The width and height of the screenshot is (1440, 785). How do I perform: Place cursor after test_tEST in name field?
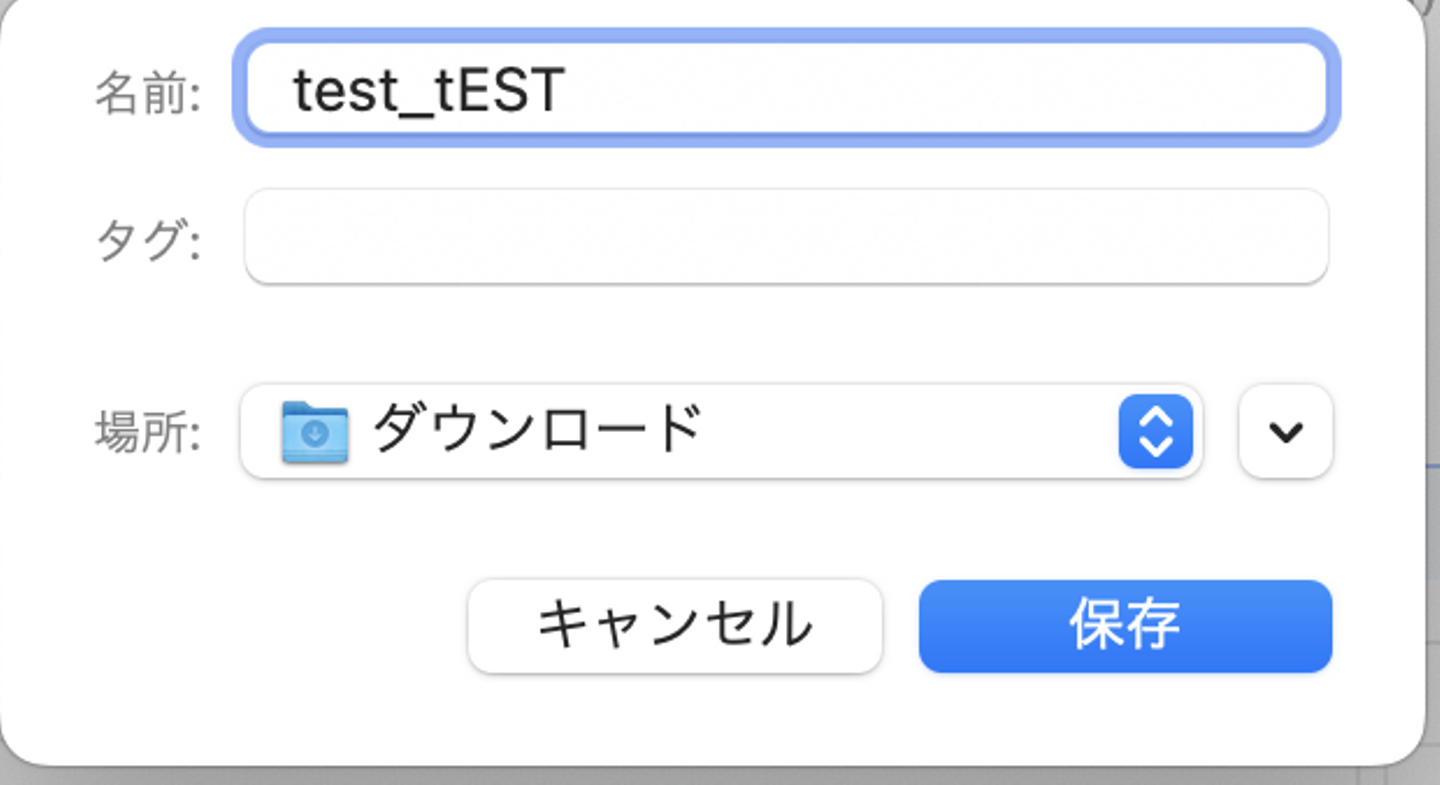click(x=570, y=91)
